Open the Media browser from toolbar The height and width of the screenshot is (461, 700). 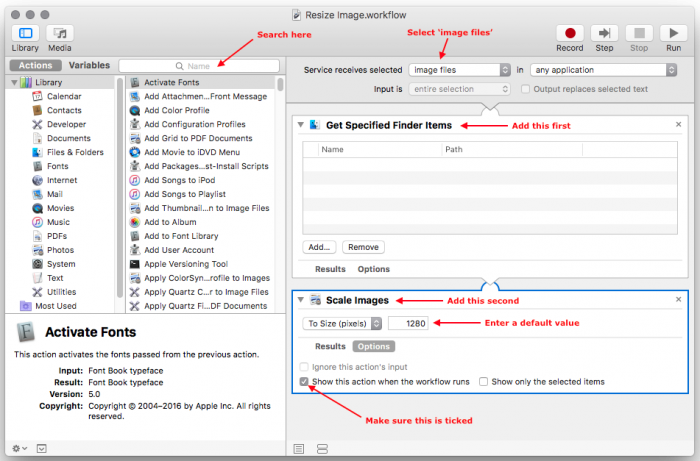[x=59, y=33]
